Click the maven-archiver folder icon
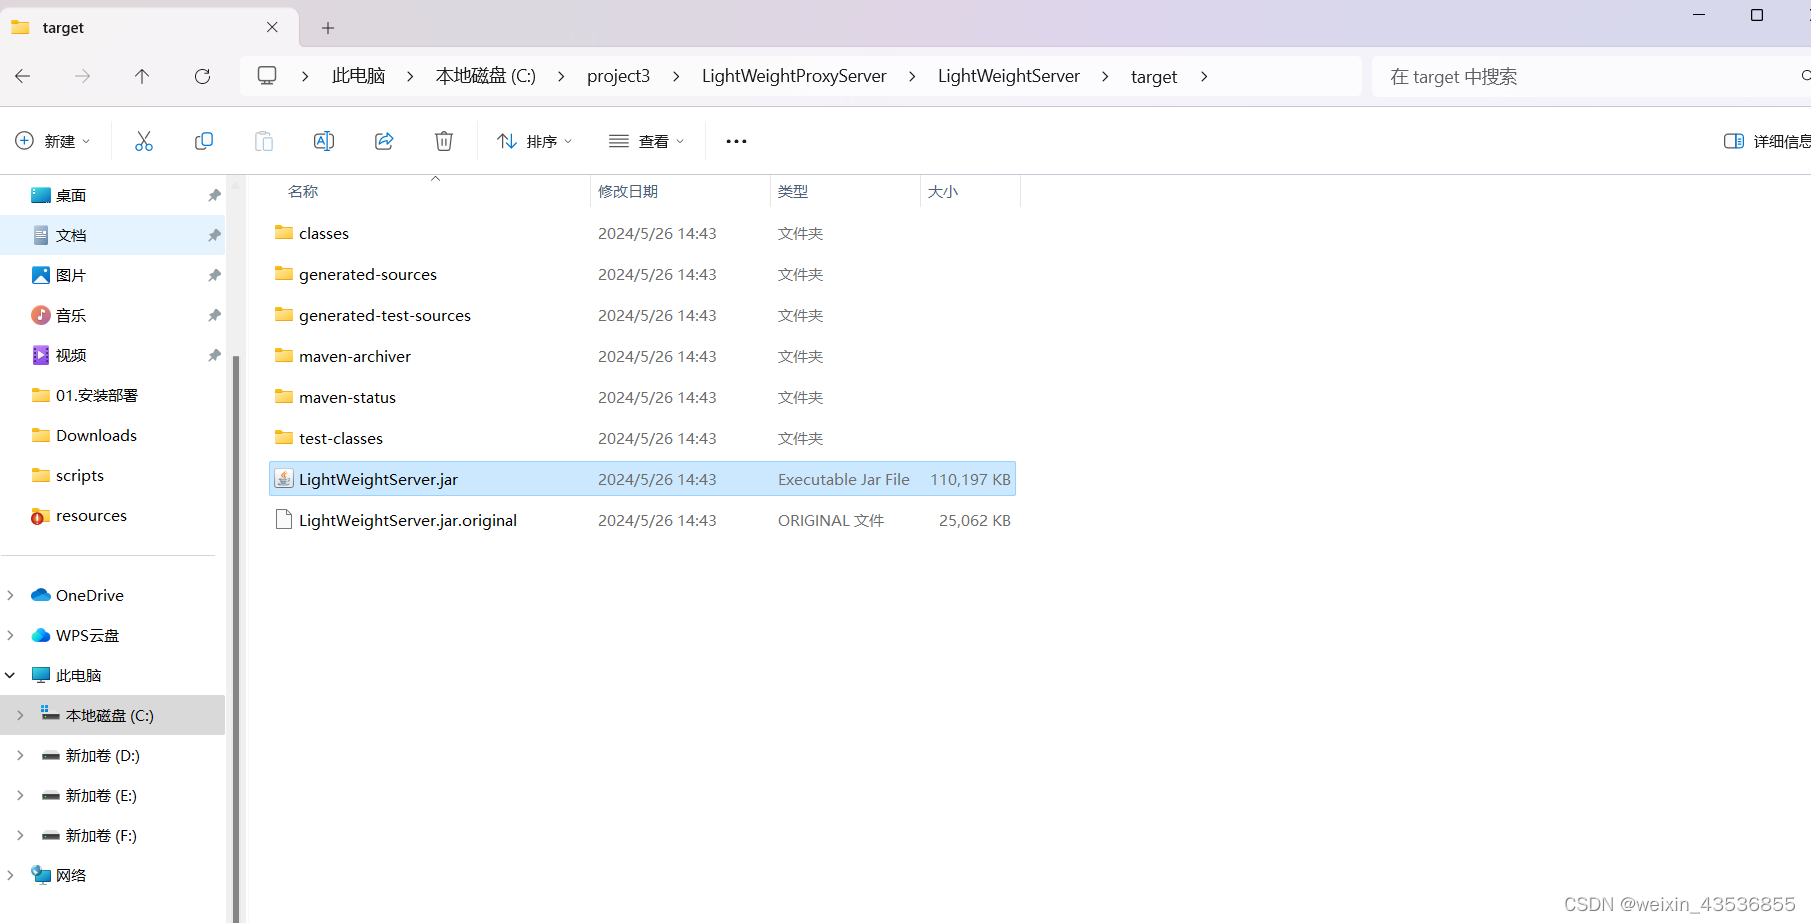Screen dimensions: 1811x923 click(x=284, y=356)
